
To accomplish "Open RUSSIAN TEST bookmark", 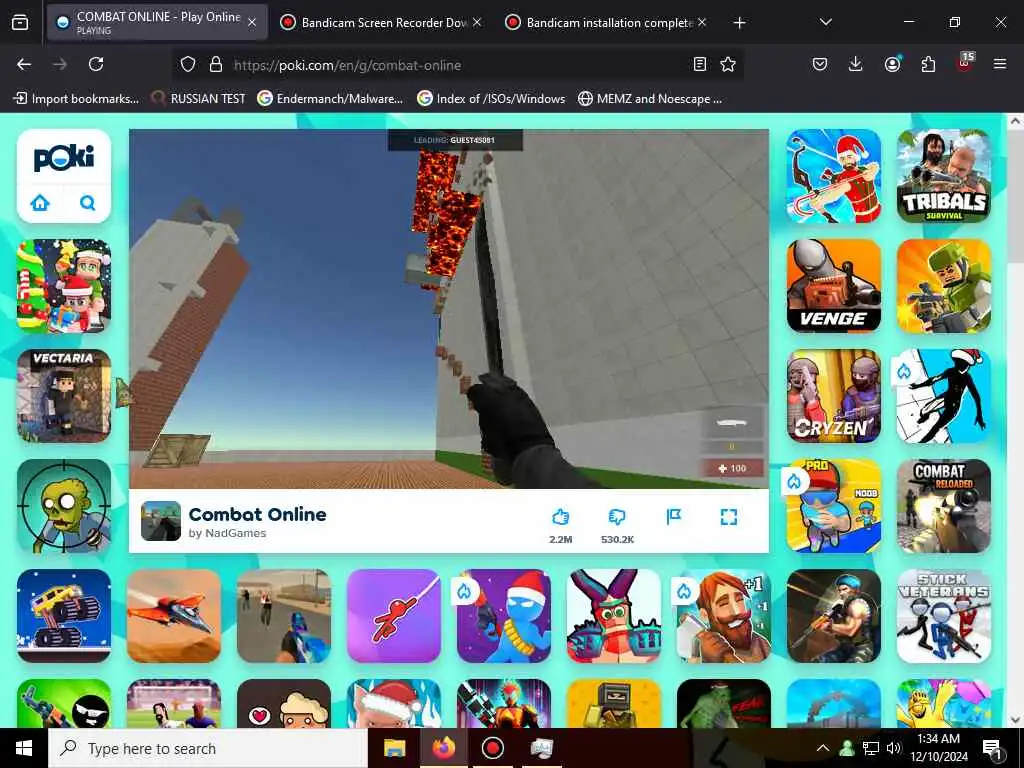I will click(x=198, y=99).
